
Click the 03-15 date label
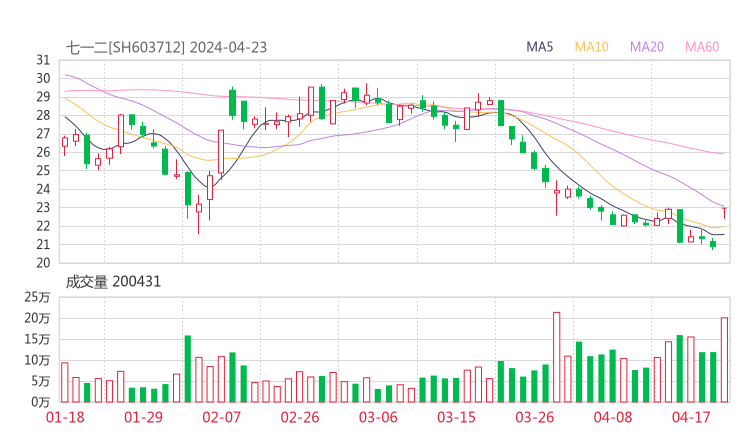(x=456, y=417)
